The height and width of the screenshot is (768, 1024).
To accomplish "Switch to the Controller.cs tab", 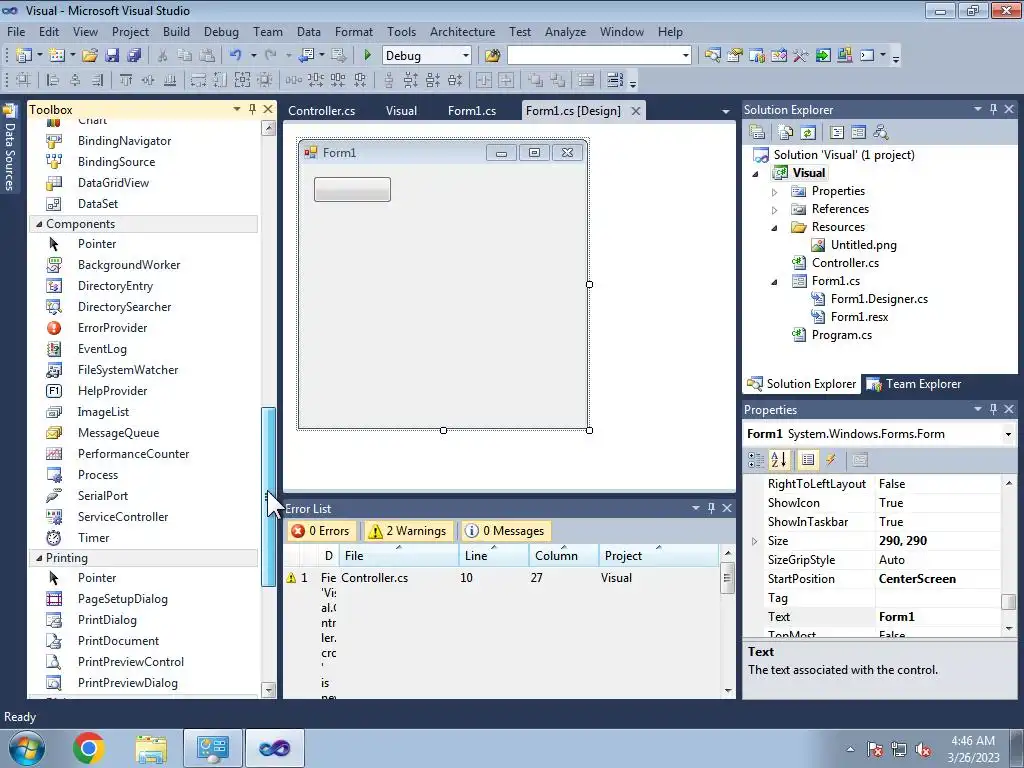I will coord(321,110).
